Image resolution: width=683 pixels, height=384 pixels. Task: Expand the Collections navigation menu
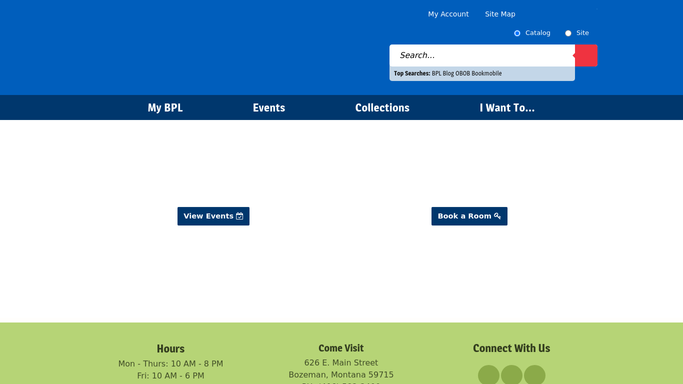tap(382, 108)
